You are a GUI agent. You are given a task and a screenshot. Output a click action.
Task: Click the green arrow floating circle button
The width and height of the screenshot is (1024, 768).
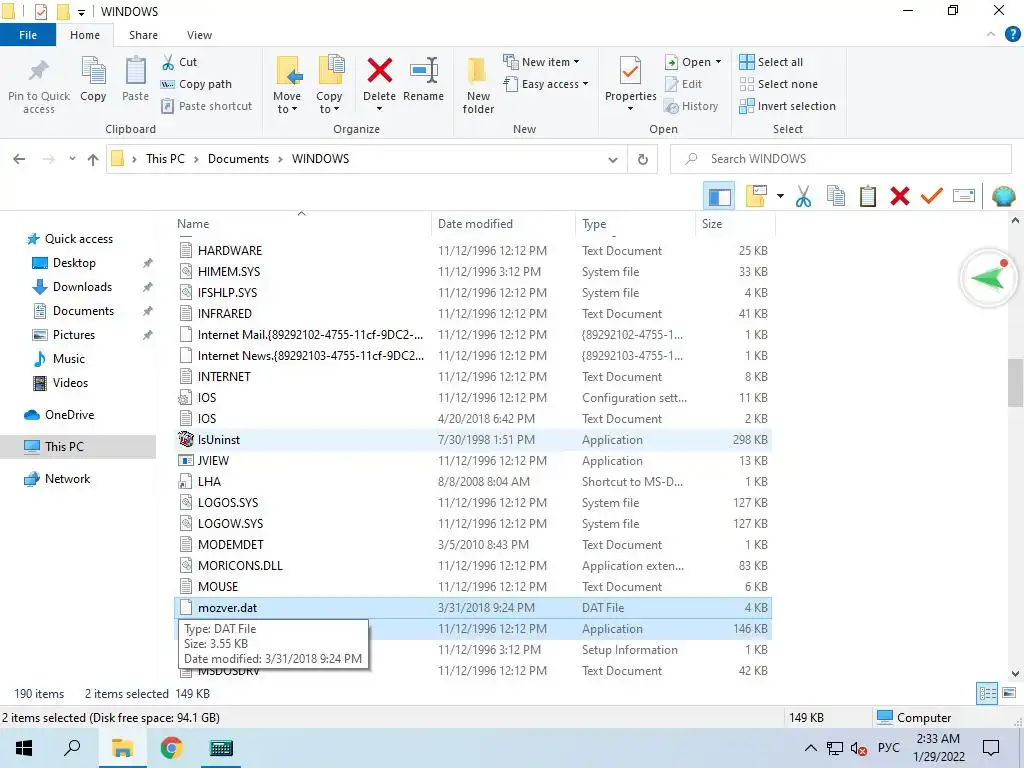989,278
